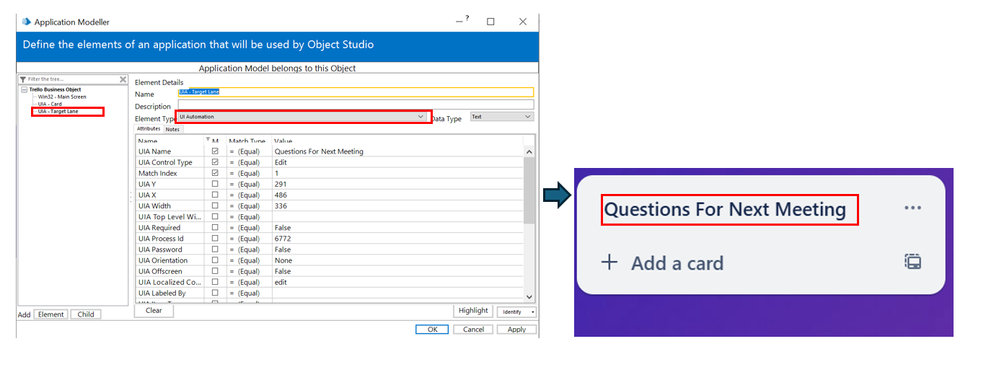Image resolution: width=999 pixels, height=367 pixels.
Task: Check the Match box for UIA X
Action: click(215, 195)
